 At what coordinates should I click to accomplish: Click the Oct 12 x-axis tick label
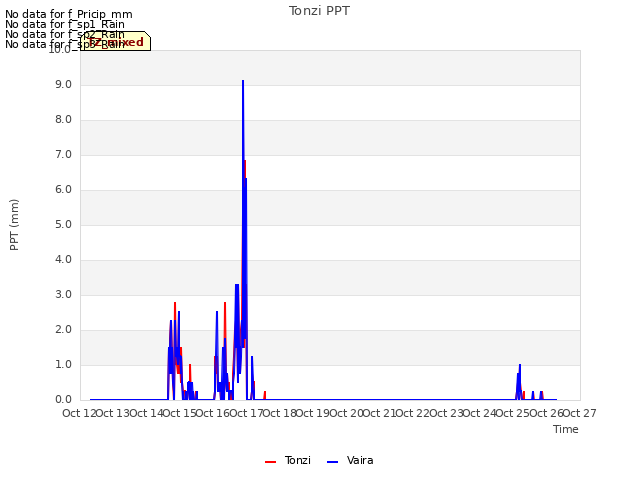[x=79, y=413]
